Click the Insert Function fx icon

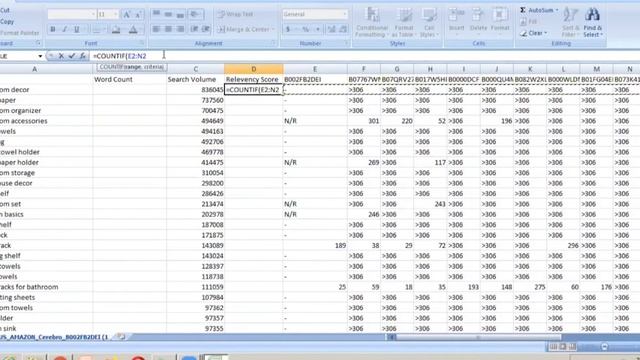82,56
